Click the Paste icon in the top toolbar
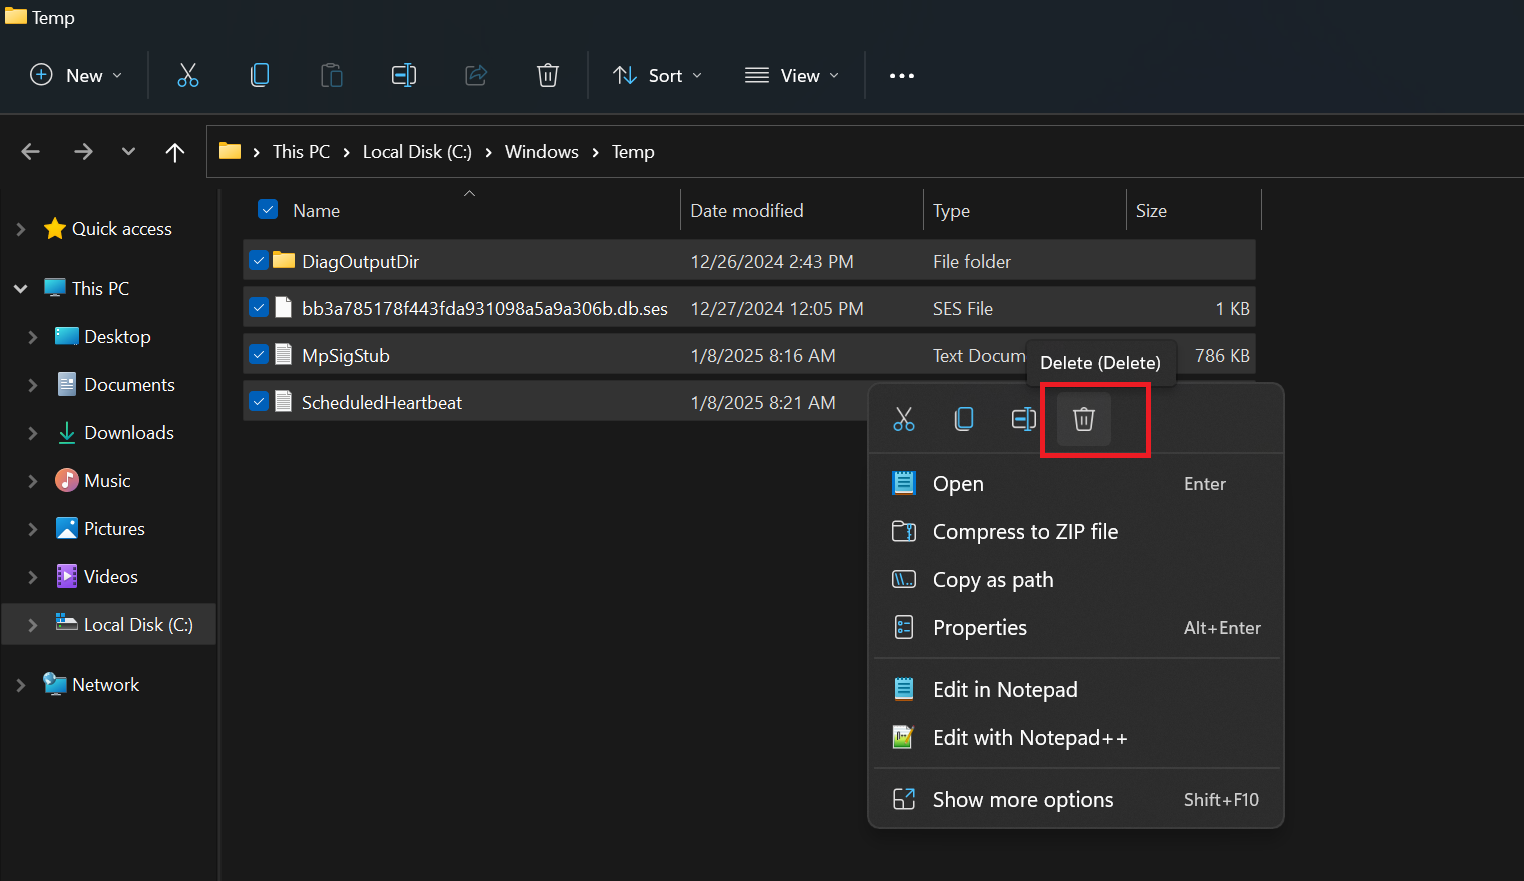The image size is (1524, 881). [x=332, y=75]
